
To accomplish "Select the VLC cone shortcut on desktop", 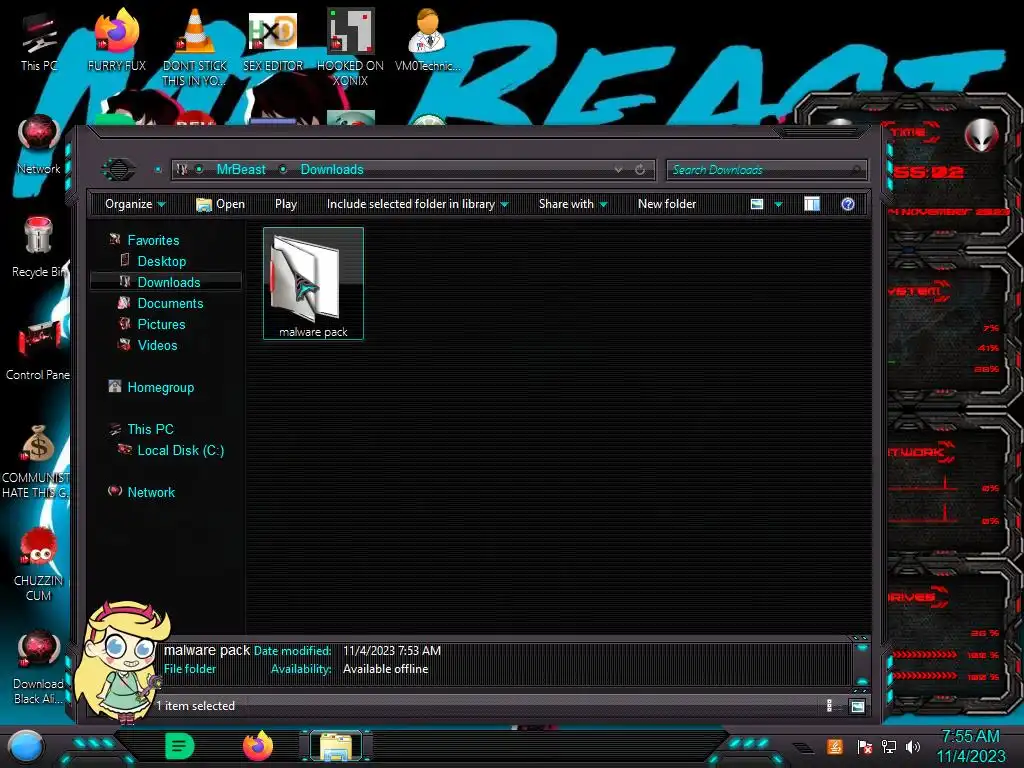I will (195, 46).
